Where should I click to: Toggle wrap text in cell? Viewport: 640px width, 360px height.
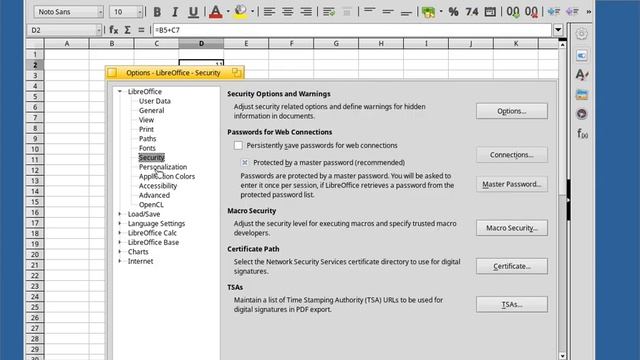click(x=329, y=12)
